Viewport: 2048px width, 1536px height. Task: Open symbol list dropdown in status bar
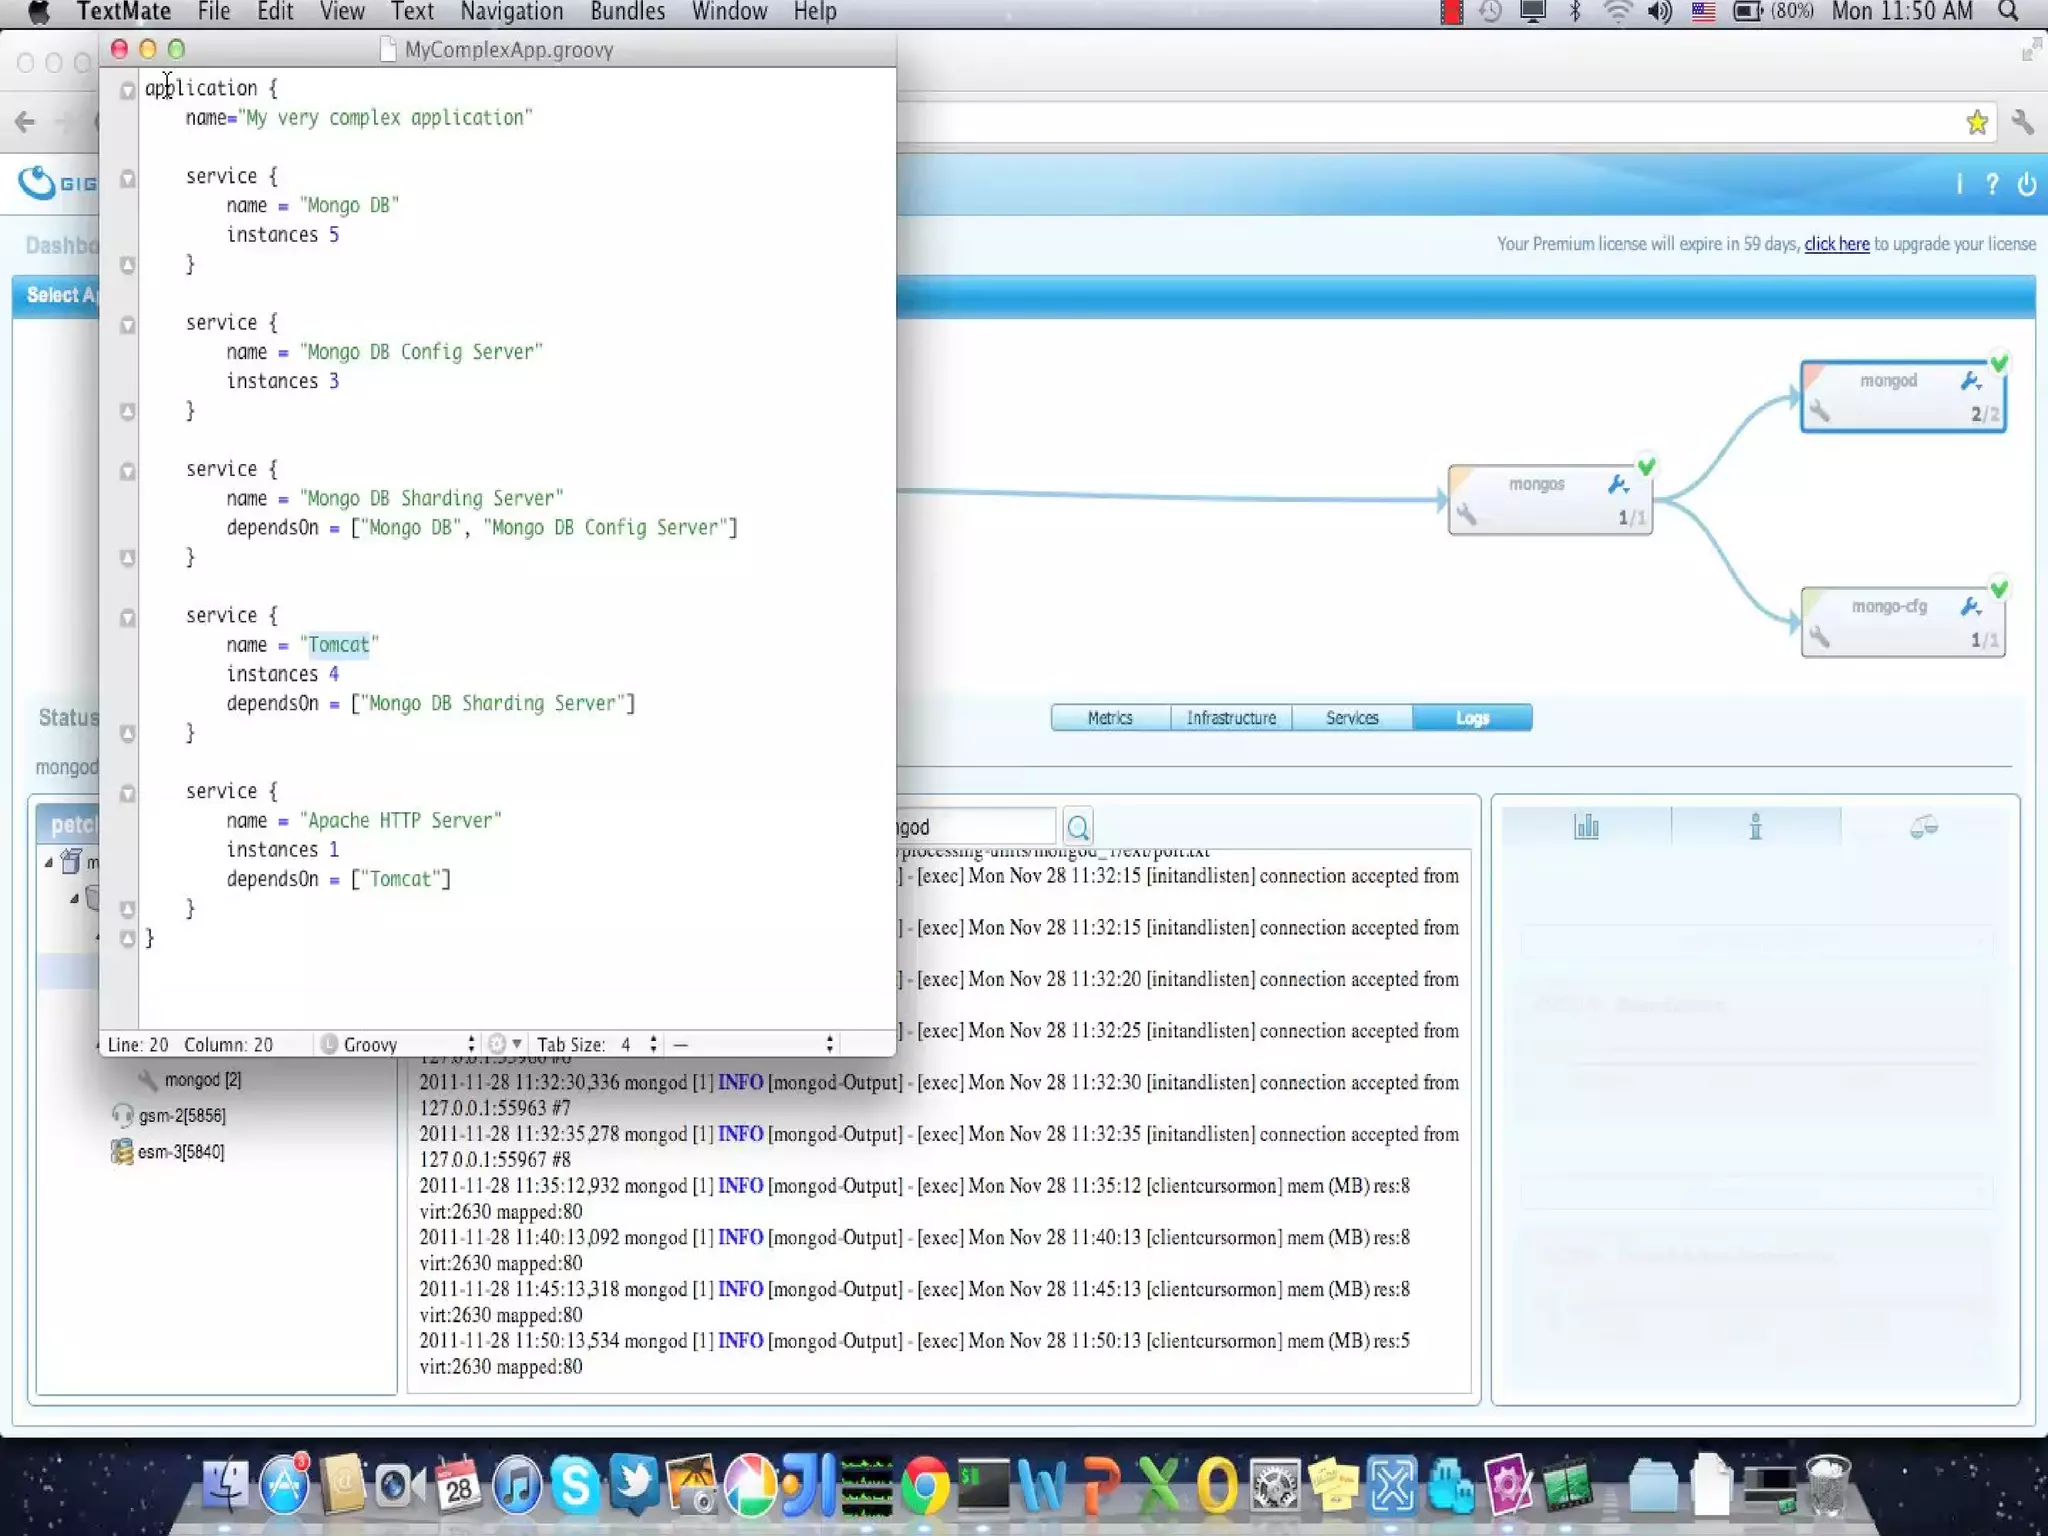click(x=755, y=1044)
